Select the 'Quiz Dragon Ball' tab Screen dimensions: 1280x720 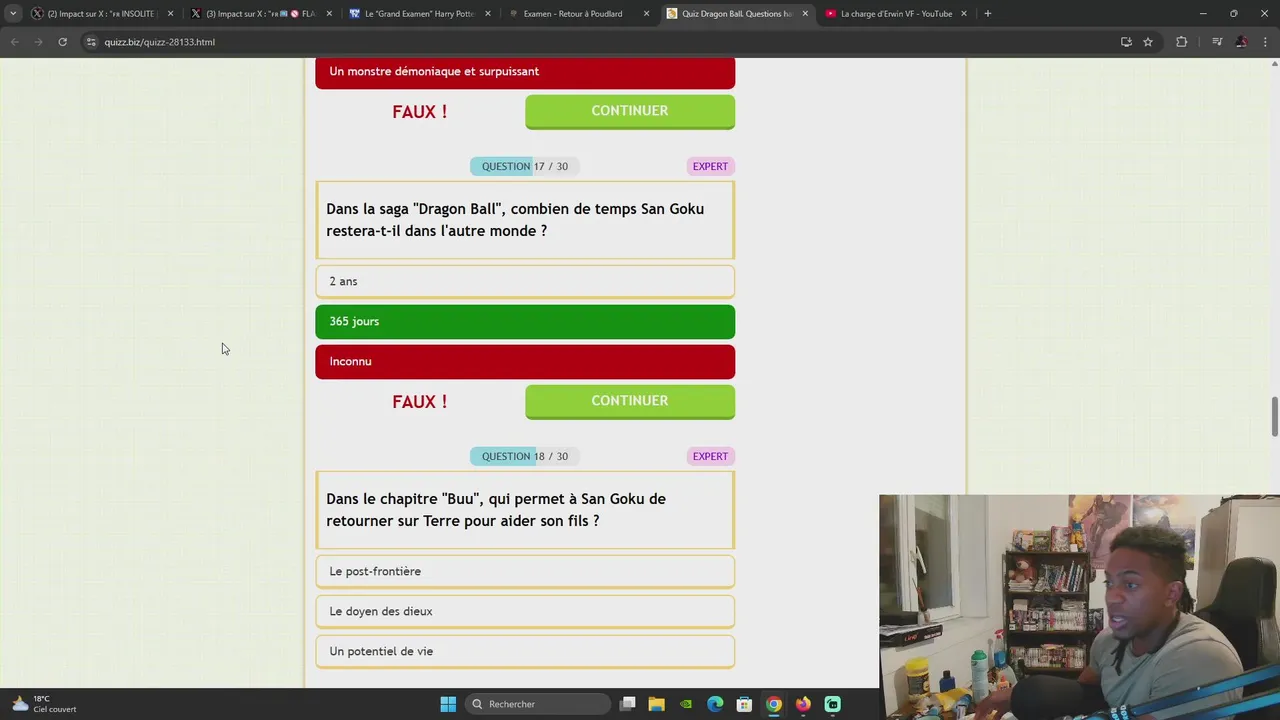tap(736, 14)
